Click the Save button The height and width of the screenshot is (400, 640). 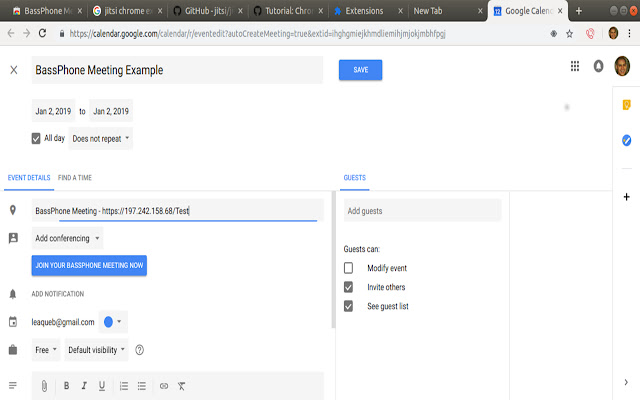pos(360,70)
